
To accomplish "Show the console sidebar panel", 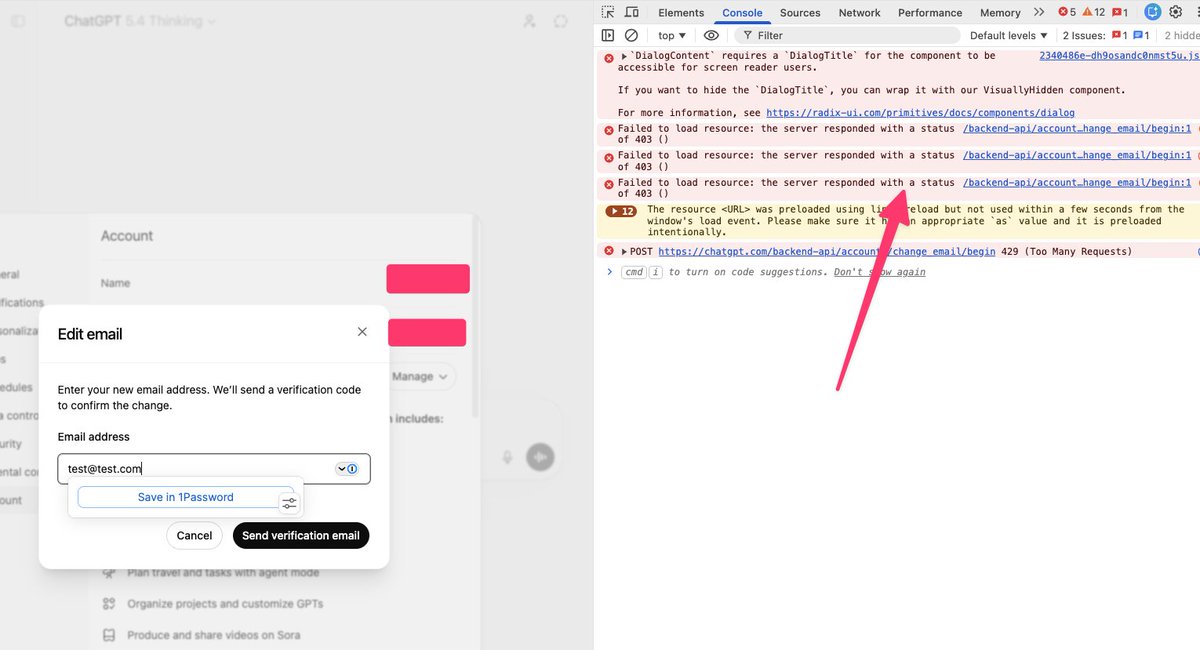I will tap(608, 35).
